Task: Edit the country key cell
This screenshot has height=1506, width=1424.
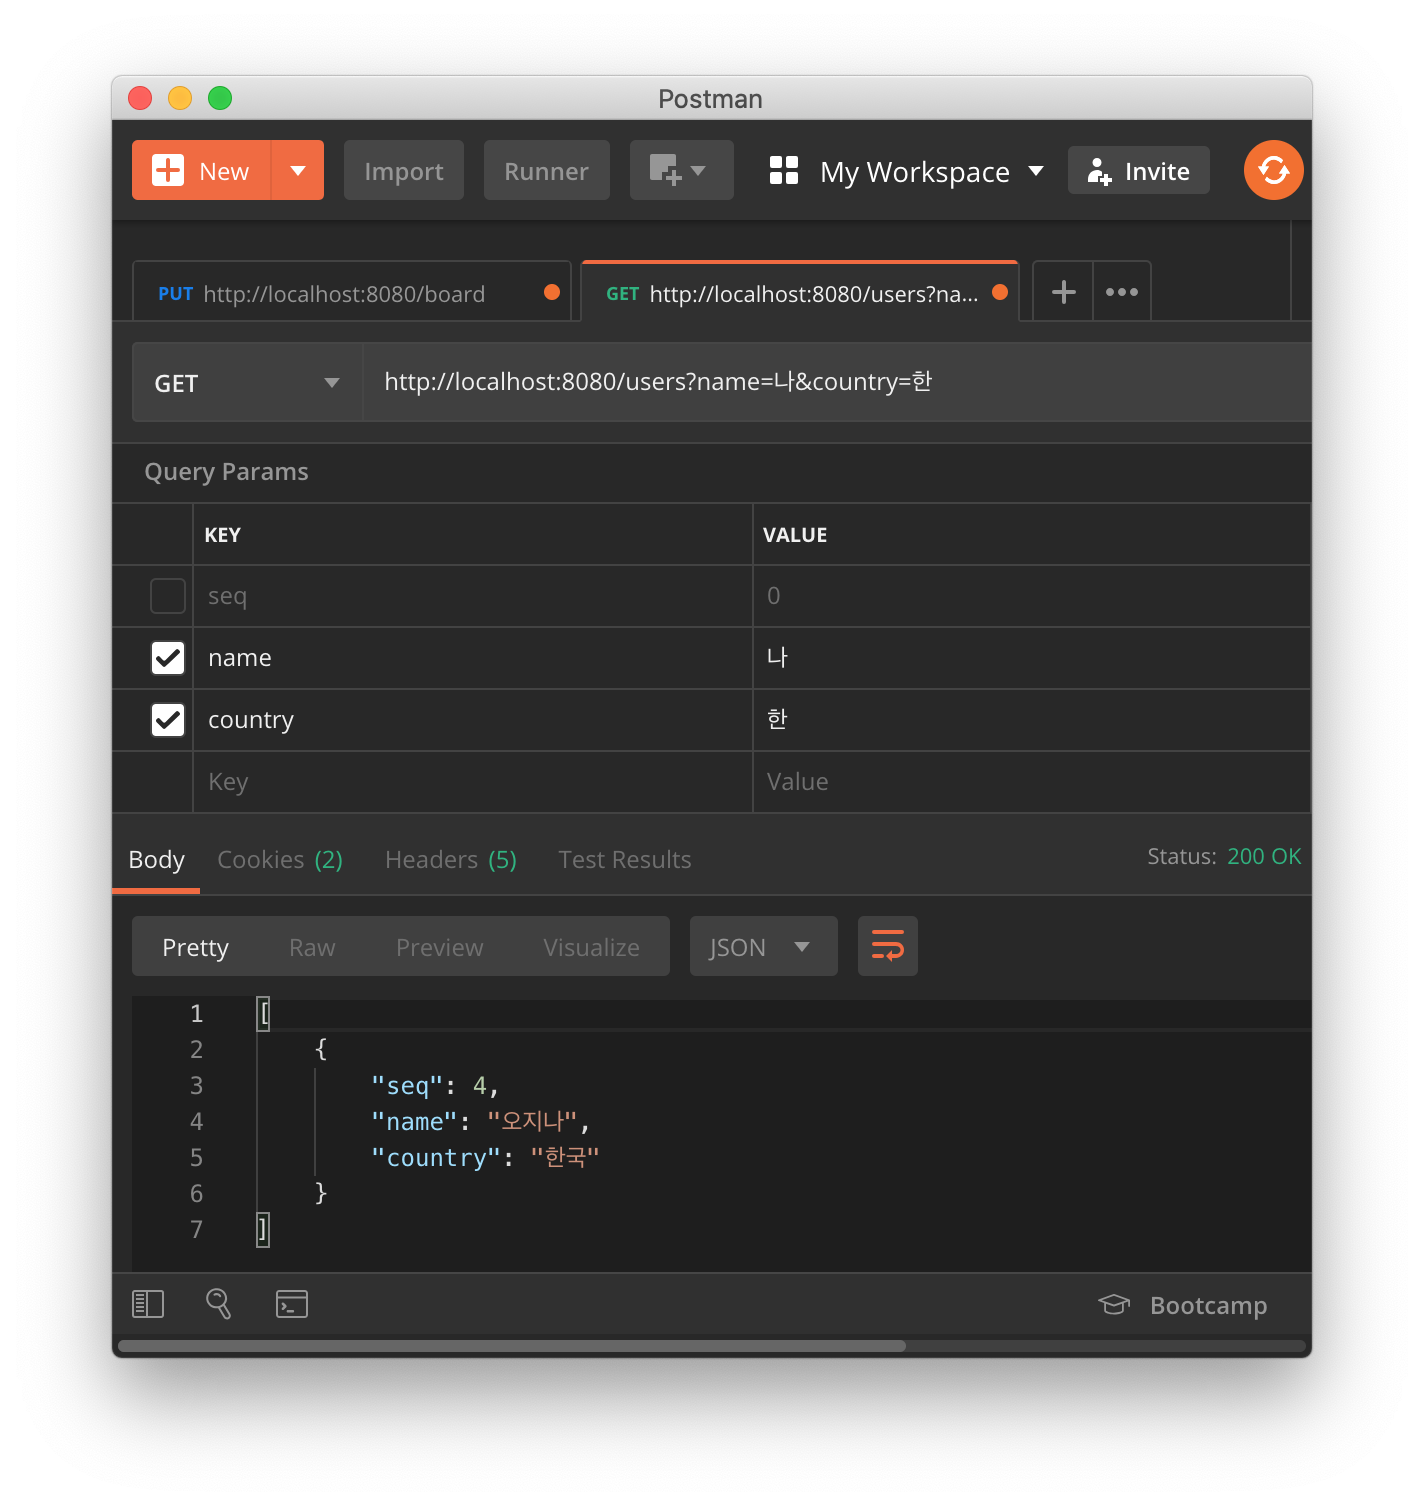Action: (x=472, y=720)
